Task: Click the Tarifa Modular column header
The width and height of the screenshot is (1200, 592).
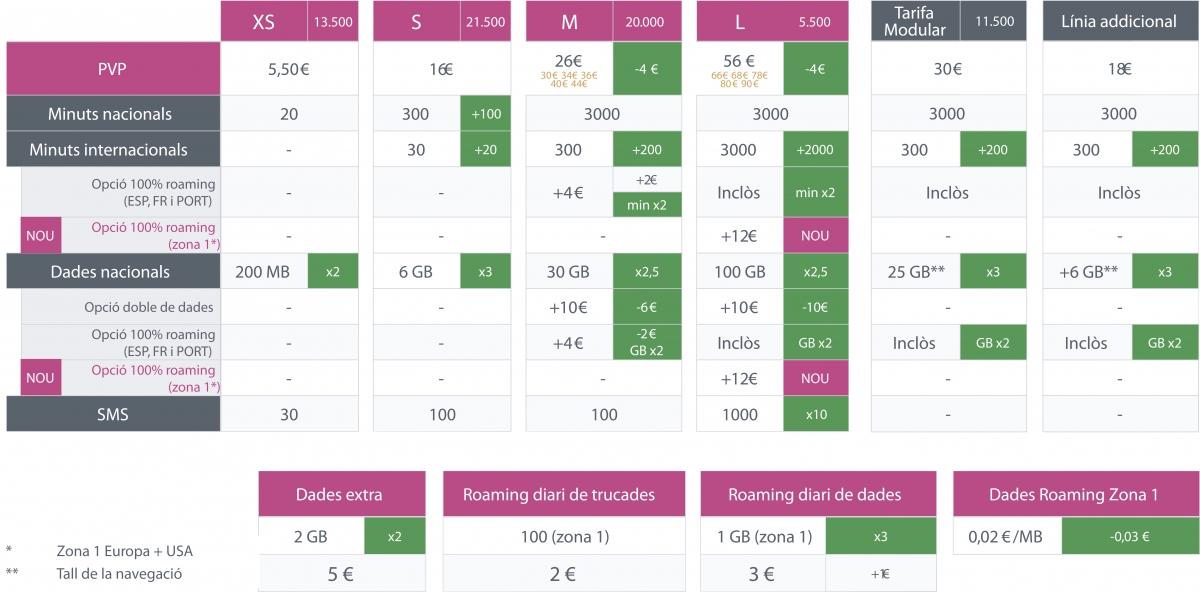Action: pos(914,22)
